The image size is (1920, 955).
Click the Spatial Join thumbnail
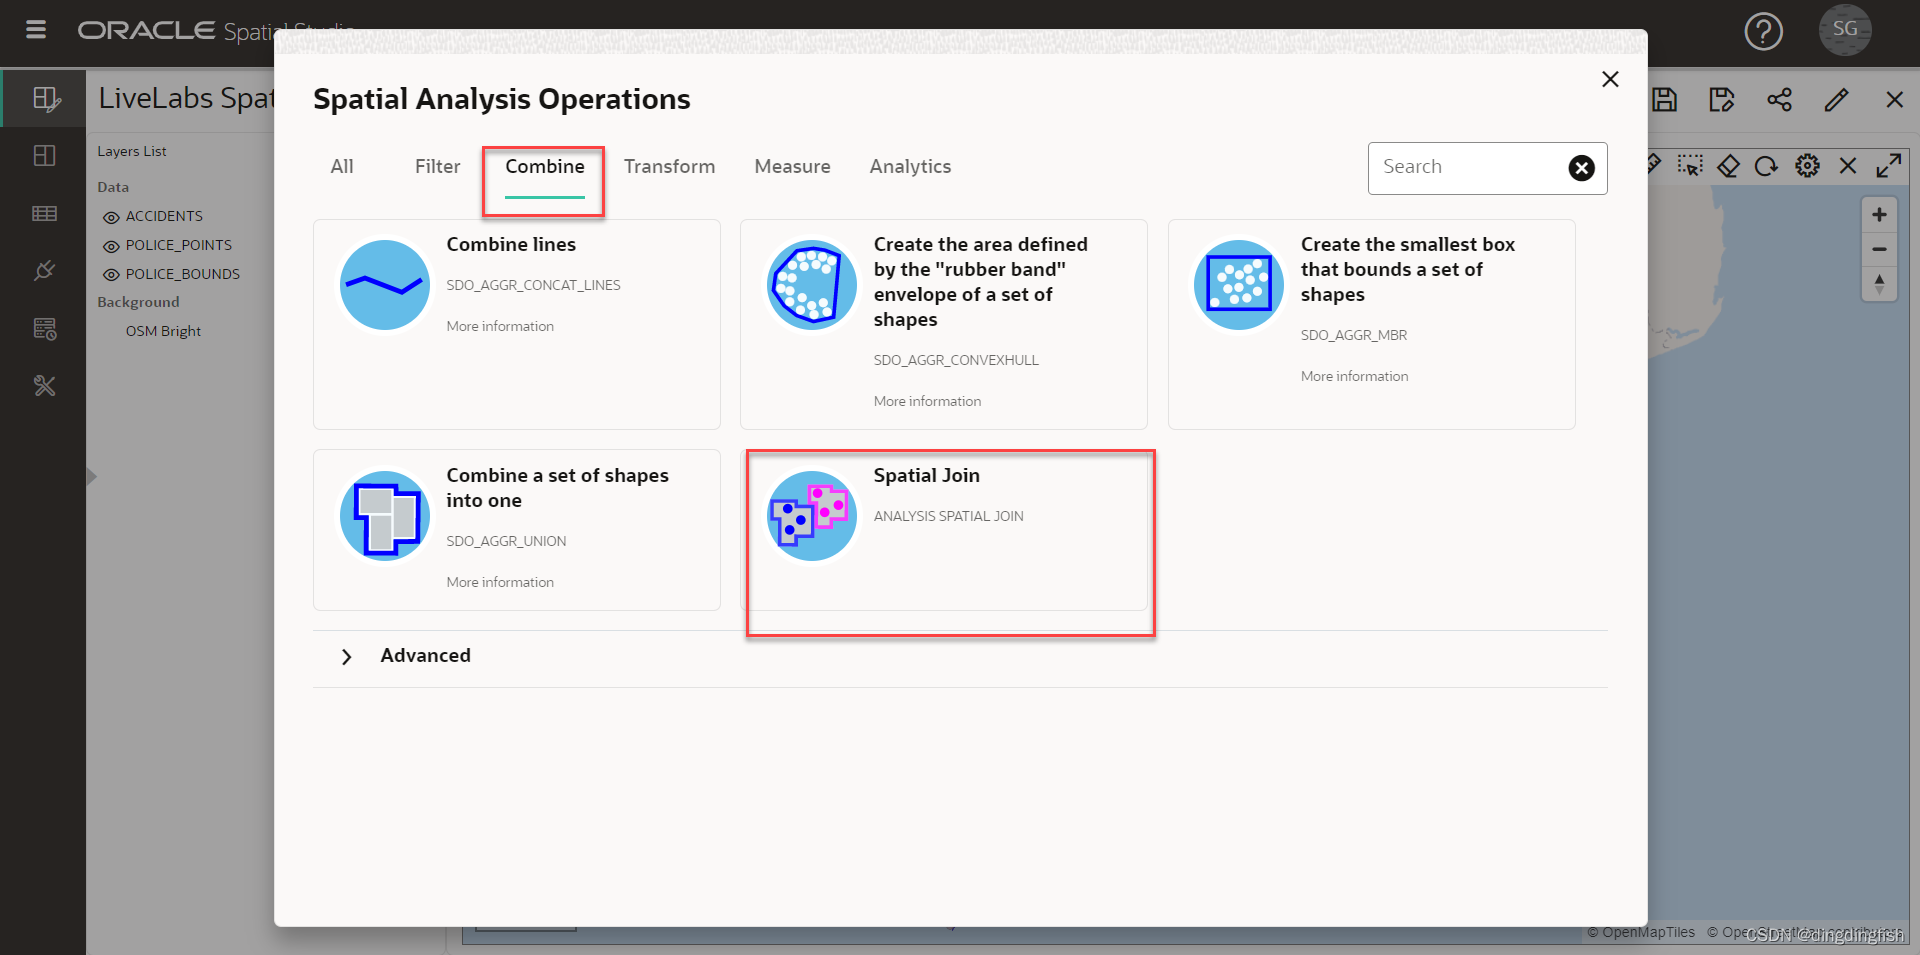(x=812, y=516)
